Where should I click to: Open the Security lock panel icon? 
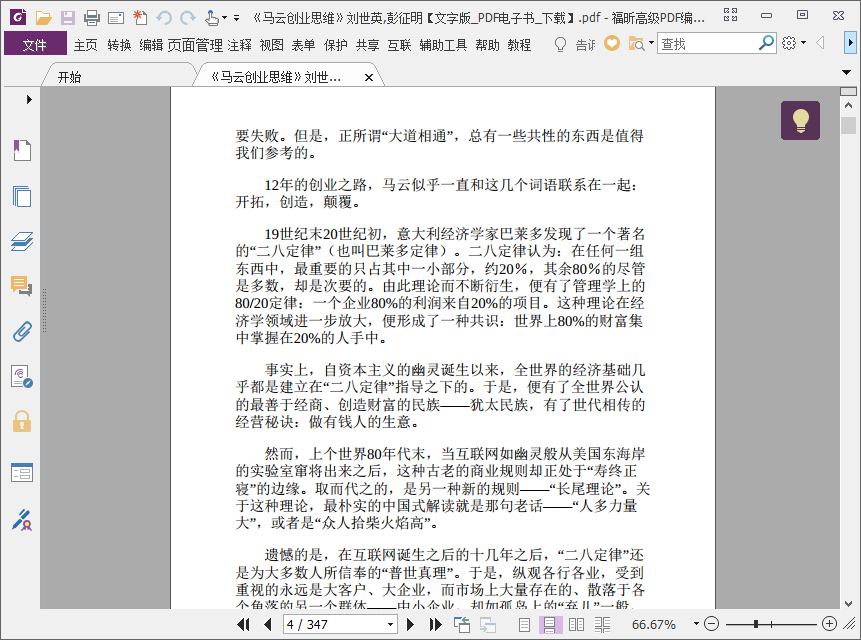pos(22,422)
